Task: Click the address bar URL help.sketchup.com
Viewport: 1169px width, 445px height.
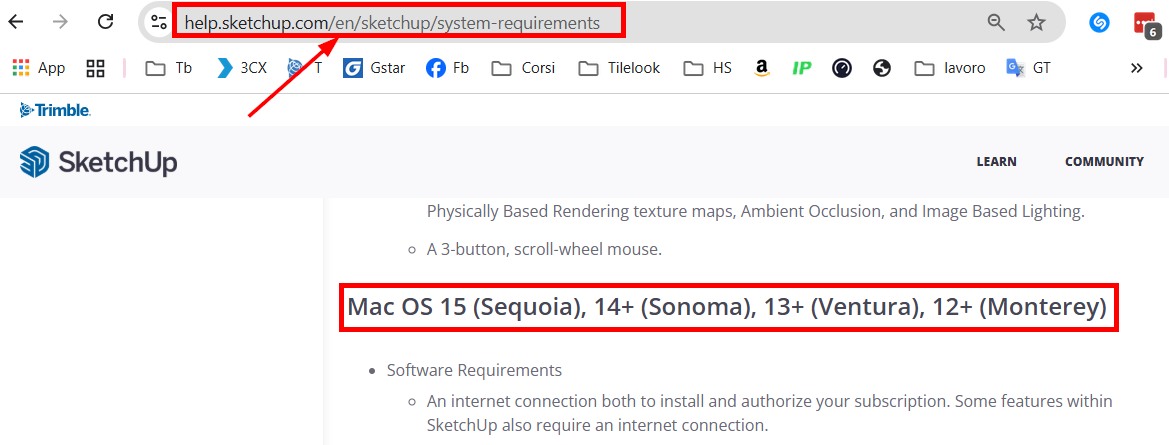Action: tap(392, 23)
